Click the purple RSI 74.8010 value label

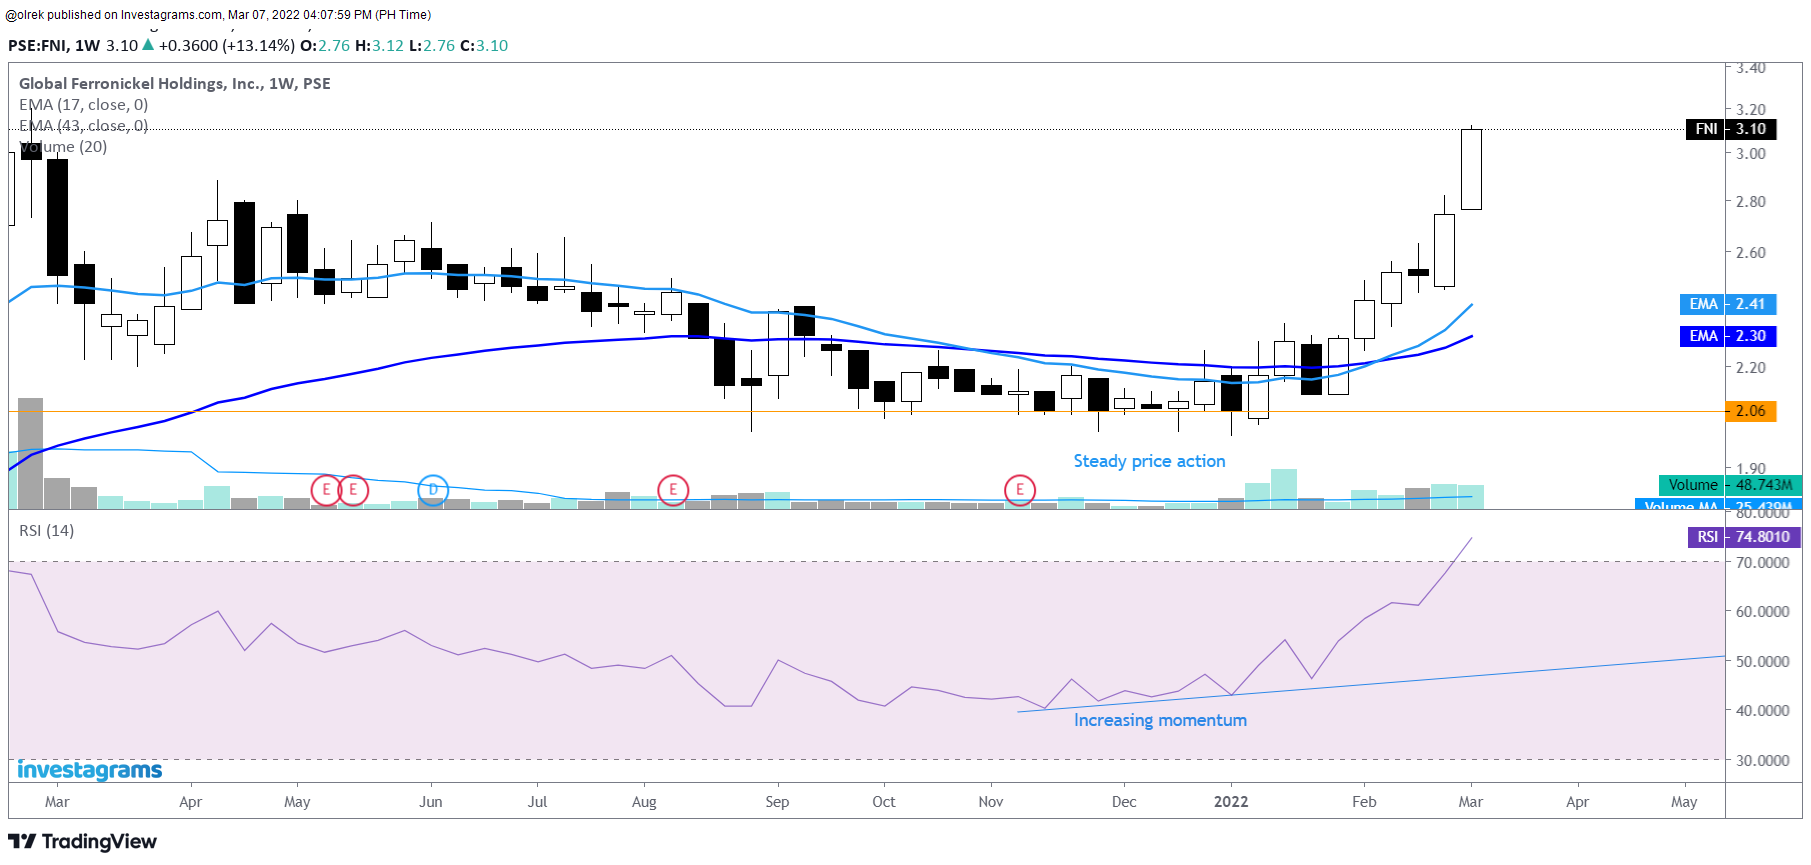click(x=1744, y=537)
